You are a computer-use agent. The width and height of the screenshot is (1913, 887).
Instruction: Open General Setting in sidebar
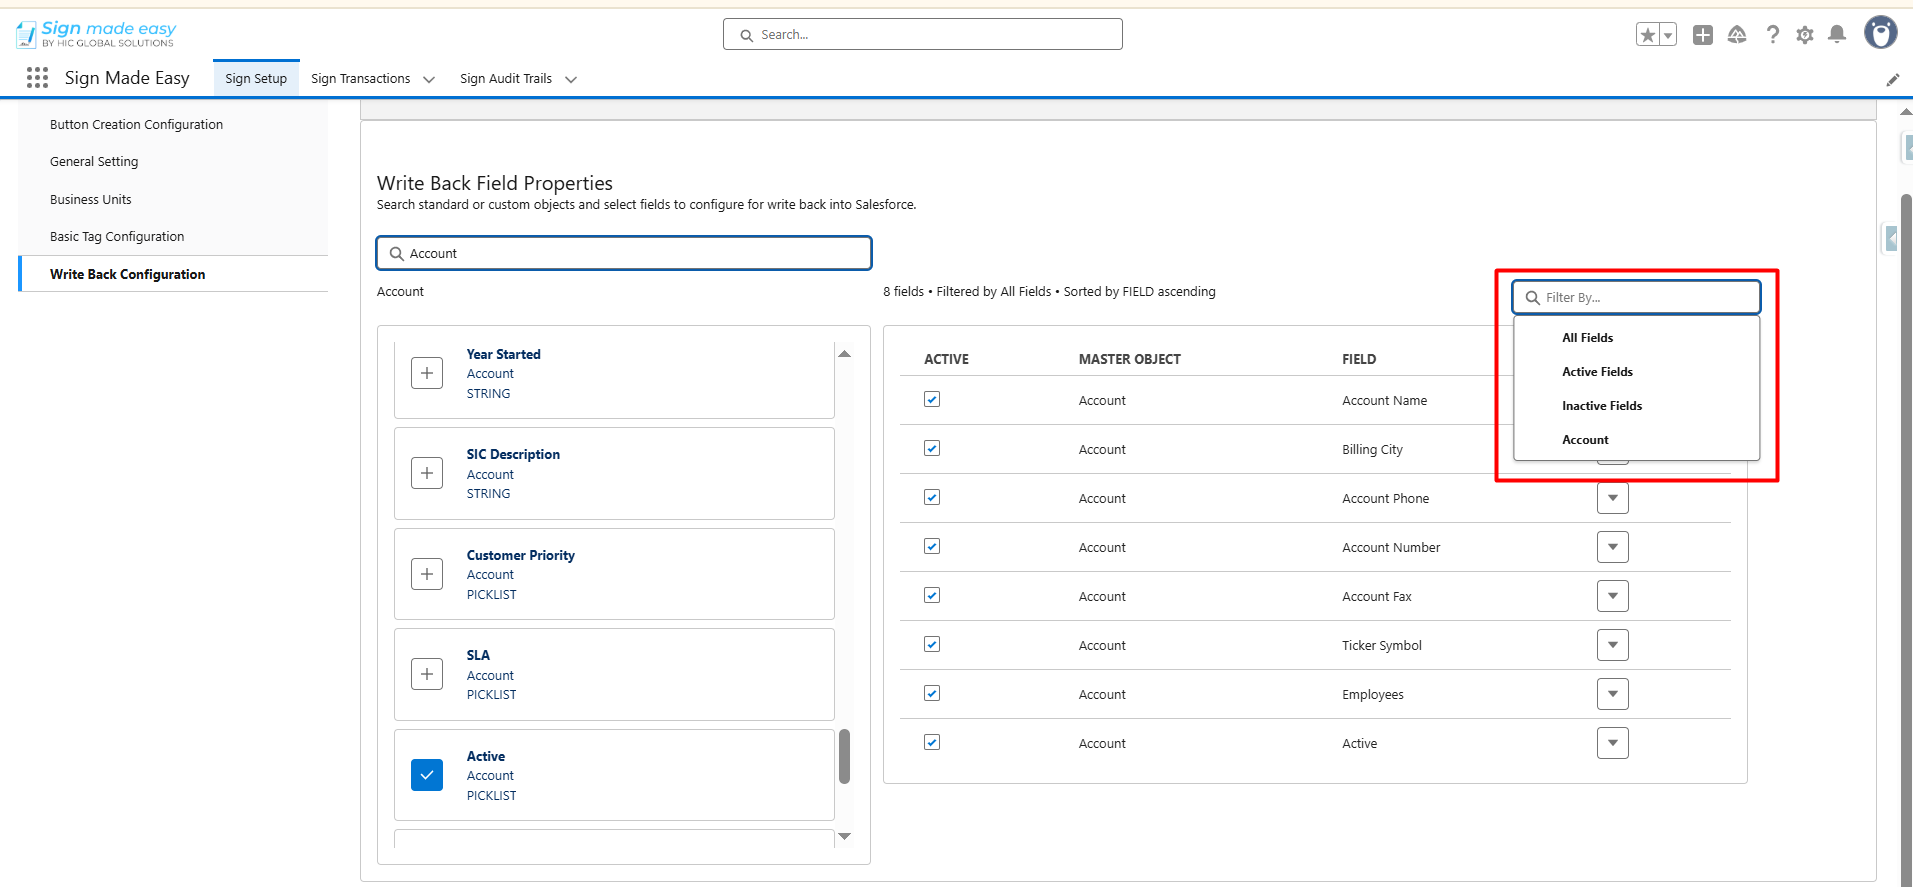pos(94,162)
